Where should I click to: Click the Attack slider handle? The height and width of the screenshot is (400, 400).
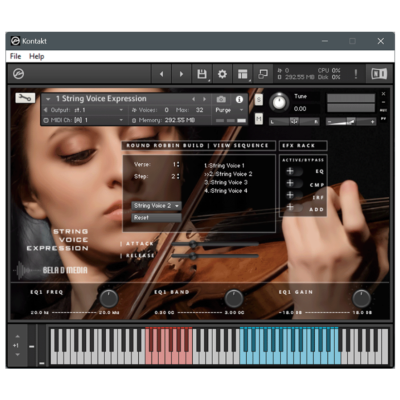[193, 244]
